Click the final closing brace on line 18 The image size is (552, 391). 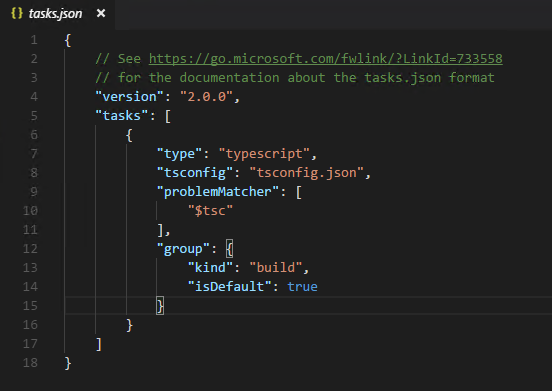click(68, 363)
